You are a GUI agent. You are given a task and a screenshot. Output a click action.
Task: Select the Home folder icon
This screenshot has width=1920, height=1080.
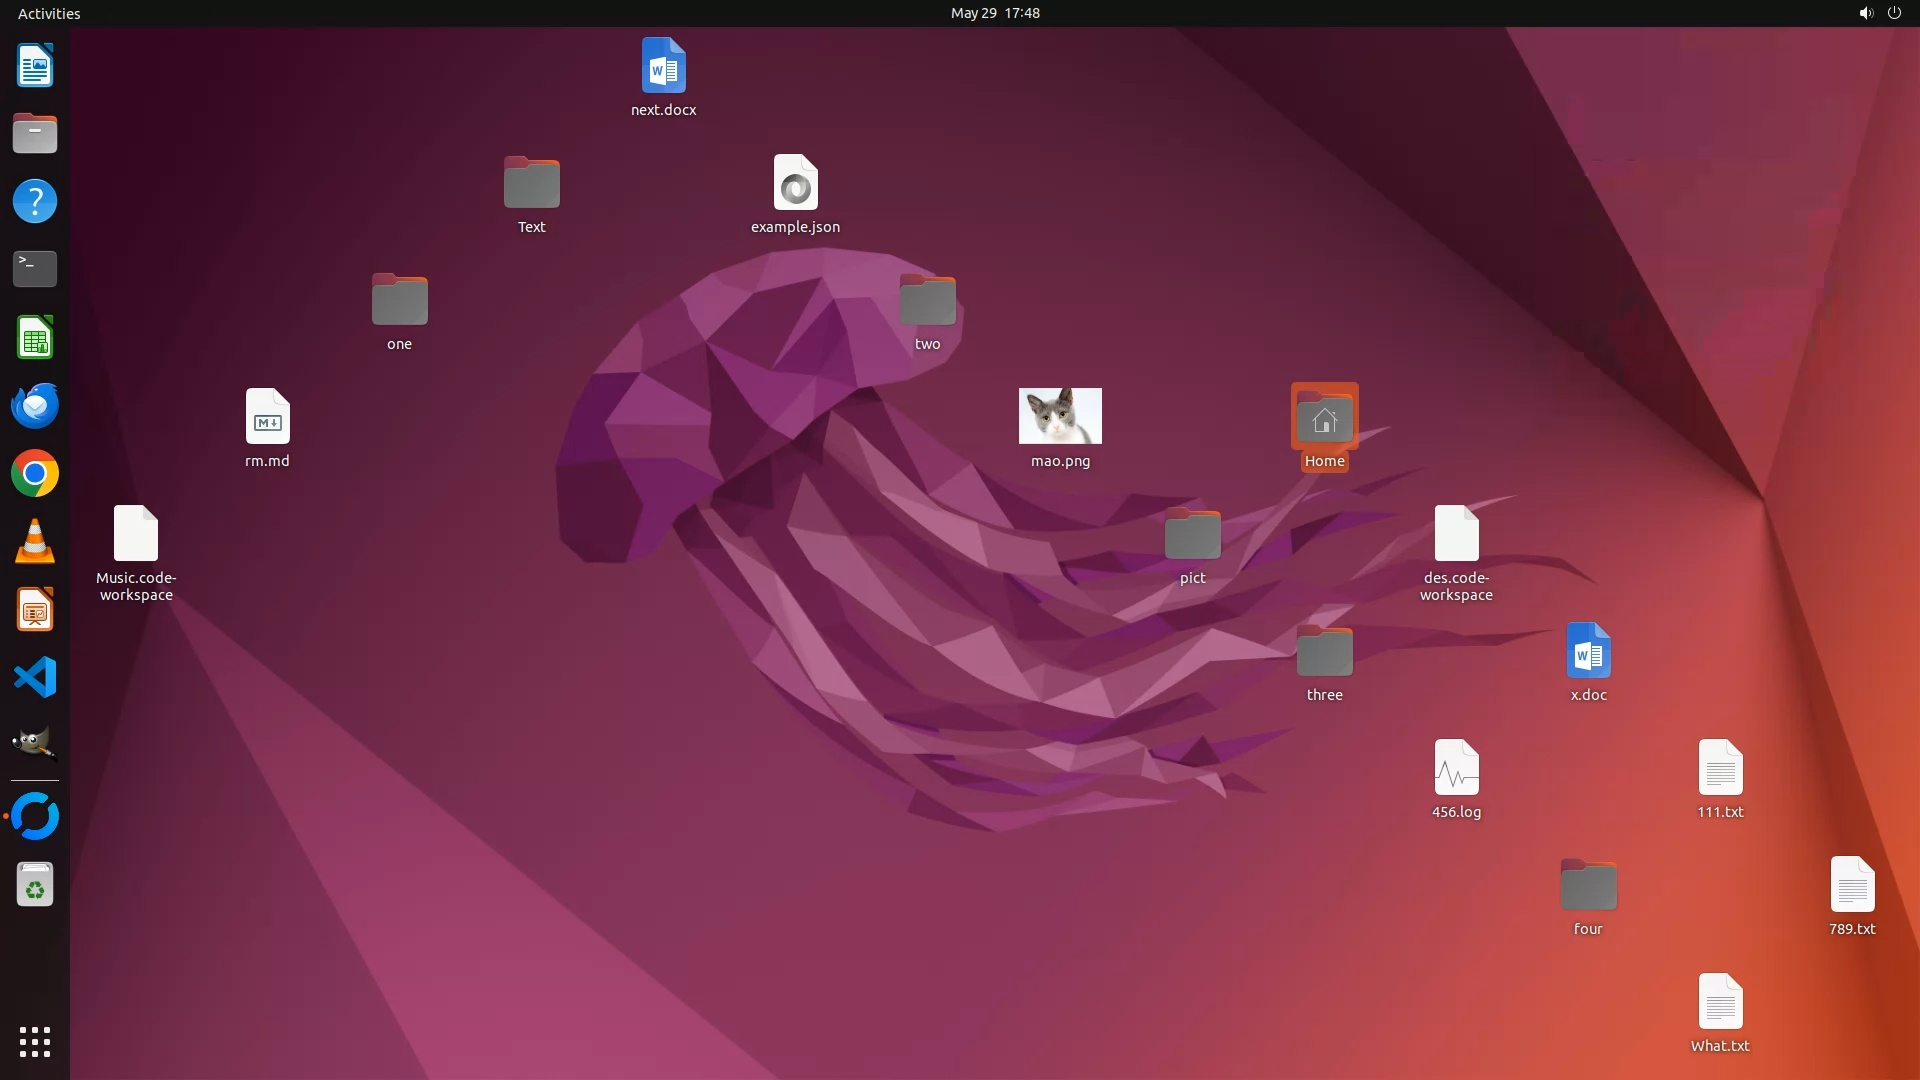pyautogui.click(x=1324, y=417)
